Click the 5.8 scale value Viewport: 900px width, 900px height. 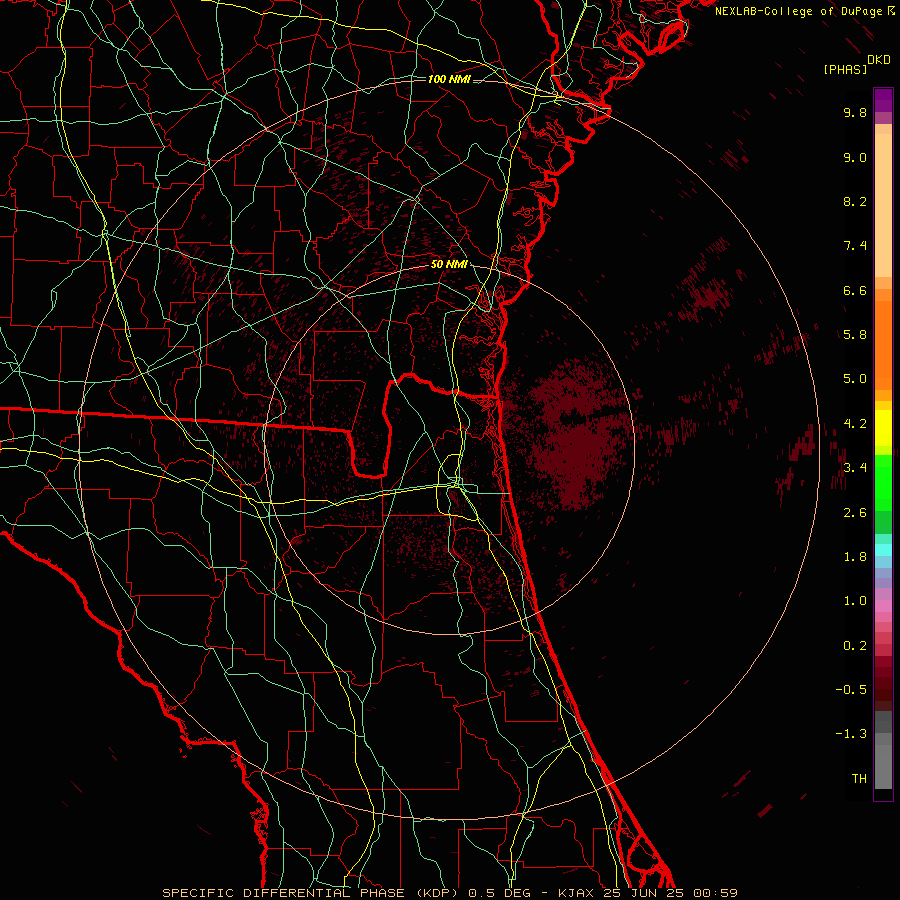[855, 335]
